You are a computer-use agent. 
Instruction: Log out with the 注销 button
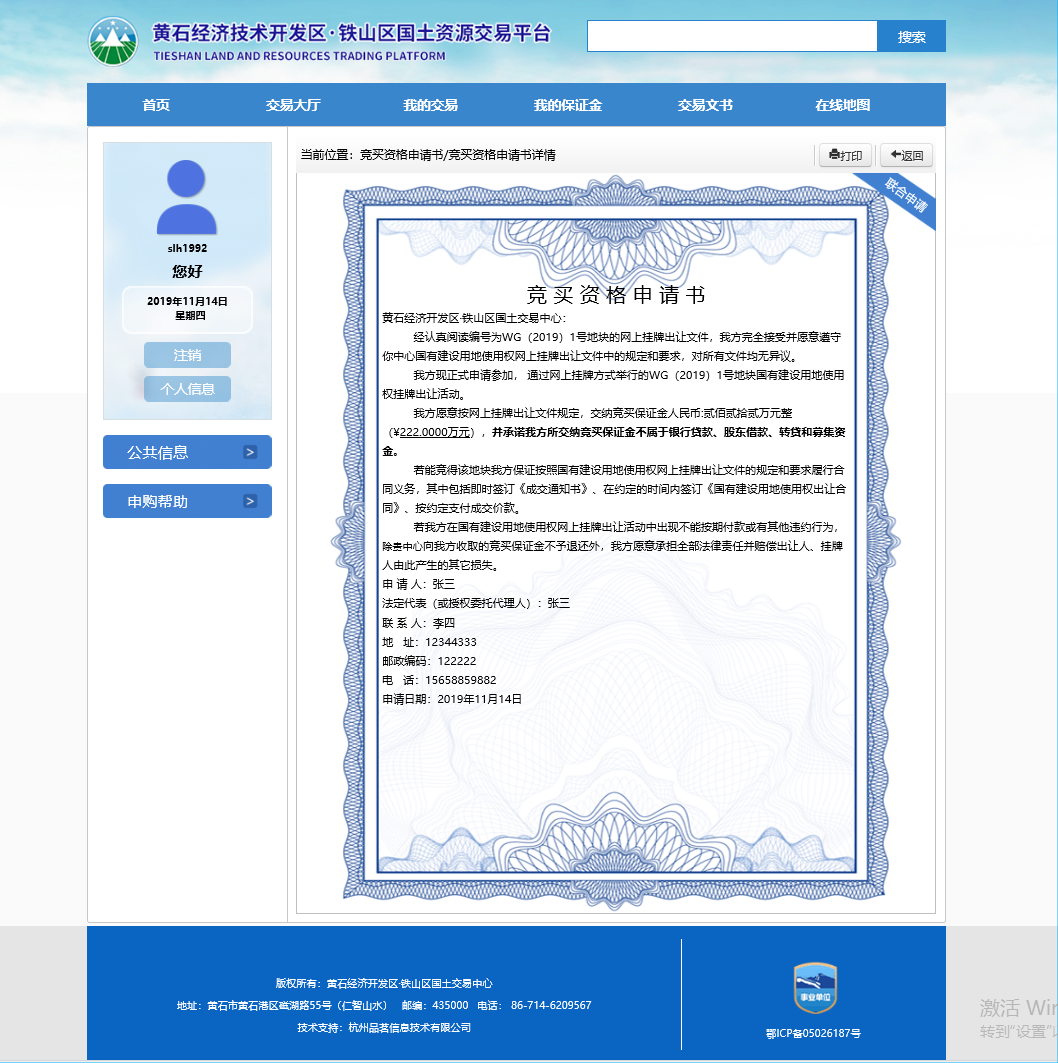187,355
